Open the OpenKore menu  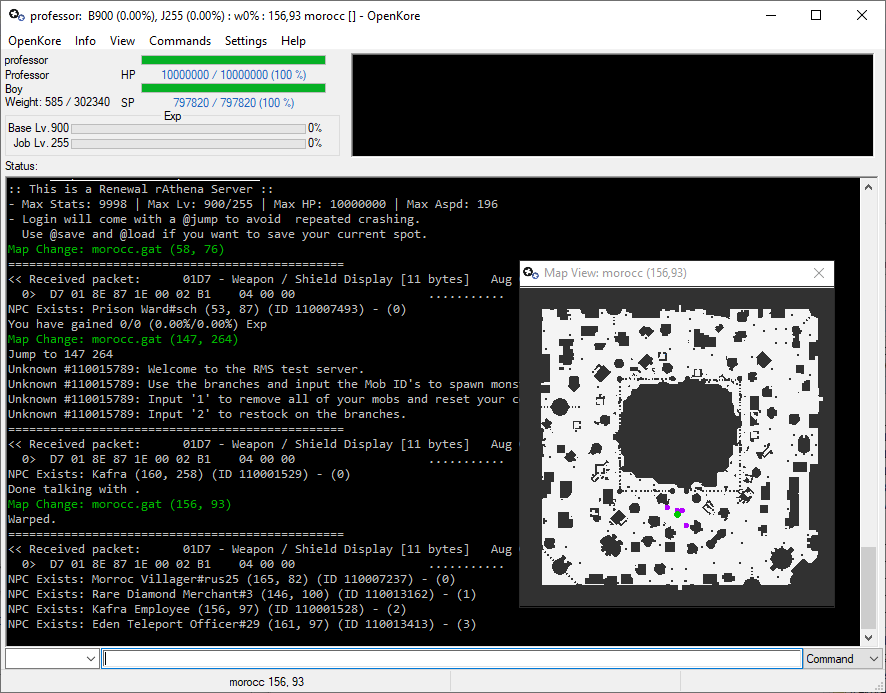coord(34,41)
